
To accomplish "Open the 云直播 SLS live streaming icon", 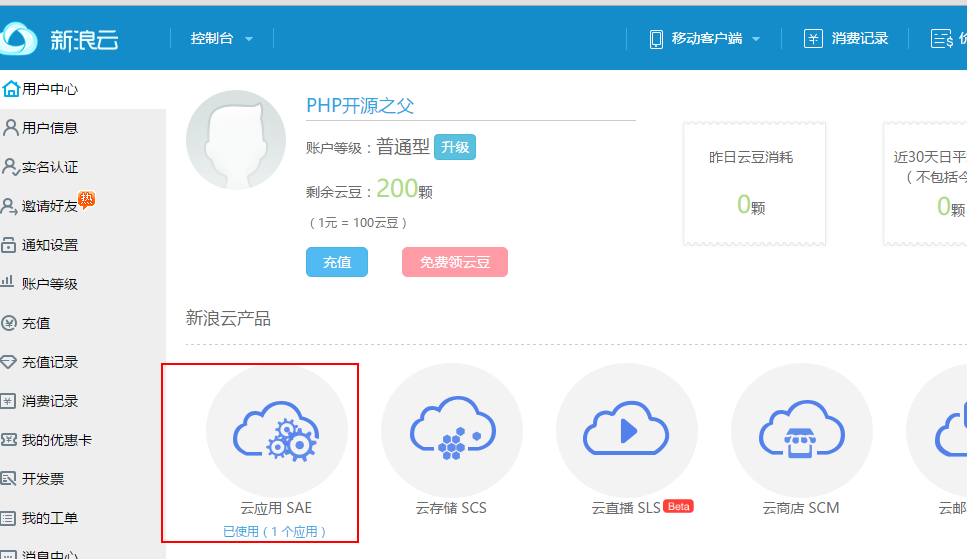I will (x=626, y=433).
